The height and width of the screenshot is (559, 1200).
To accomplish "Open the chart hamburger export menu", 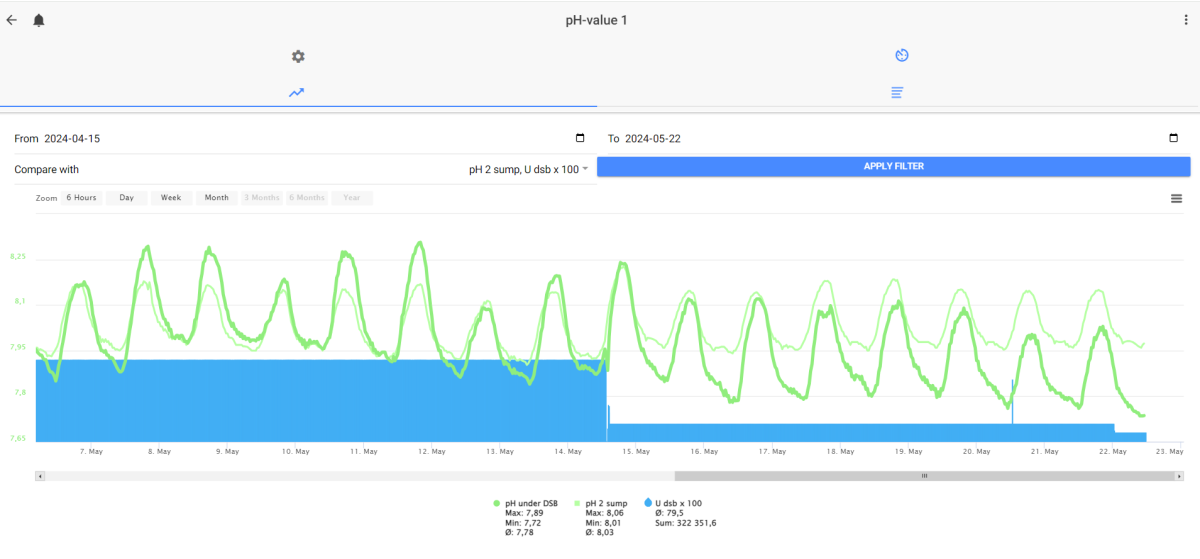I will point(1176,198).
